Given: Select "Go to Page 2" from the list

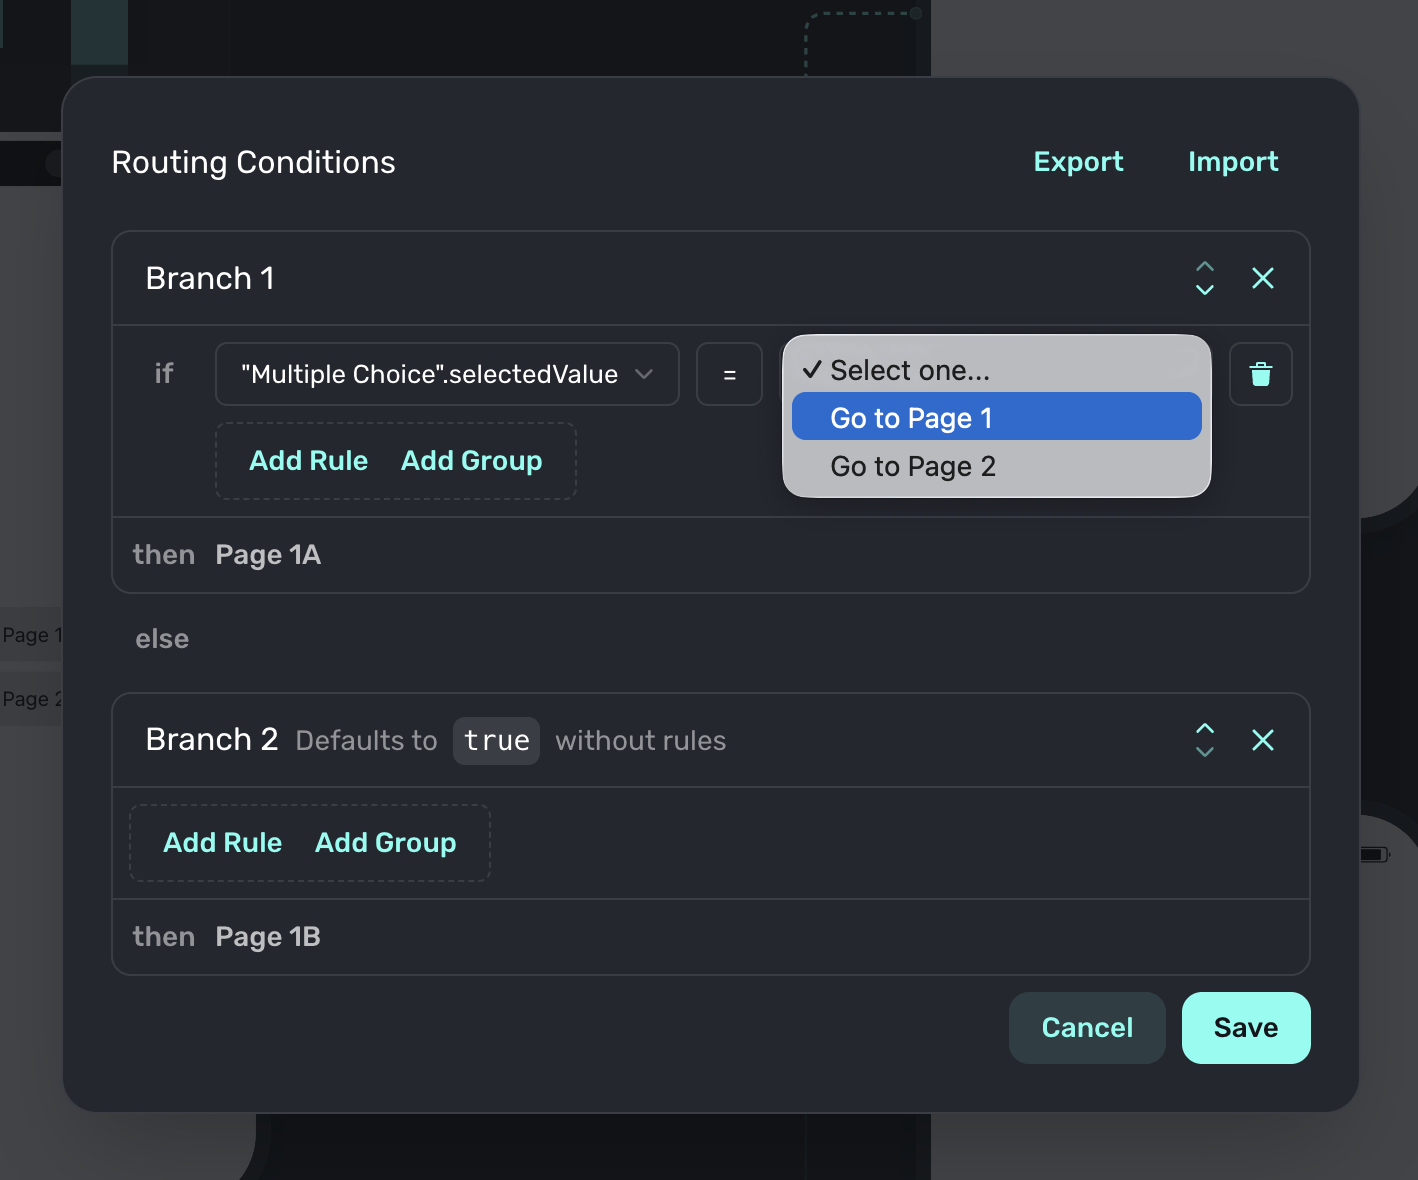Looking at the screenshot, I should pos(912,466).
